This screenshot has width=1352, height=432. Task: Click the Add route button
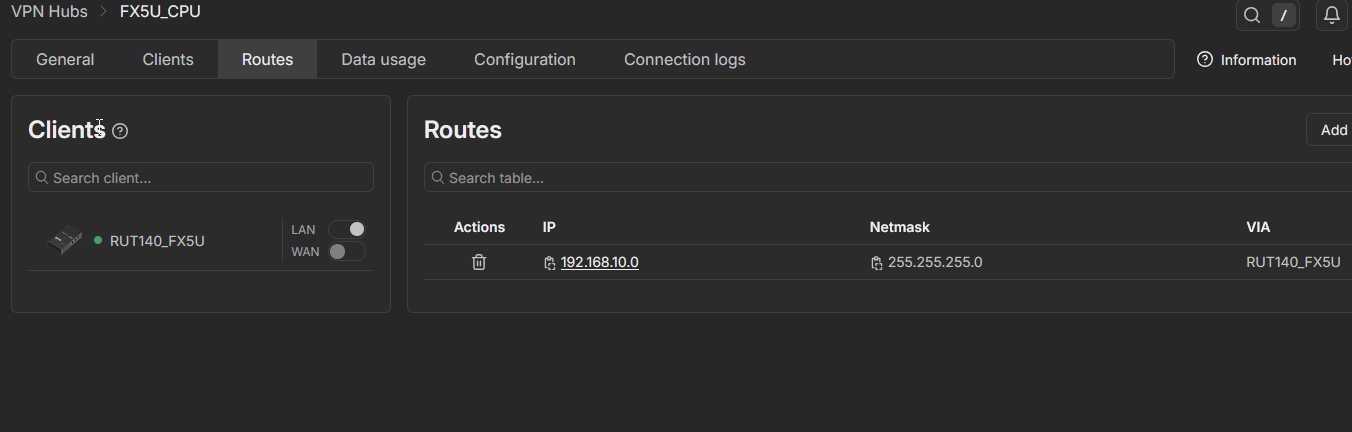point(1331,130)
